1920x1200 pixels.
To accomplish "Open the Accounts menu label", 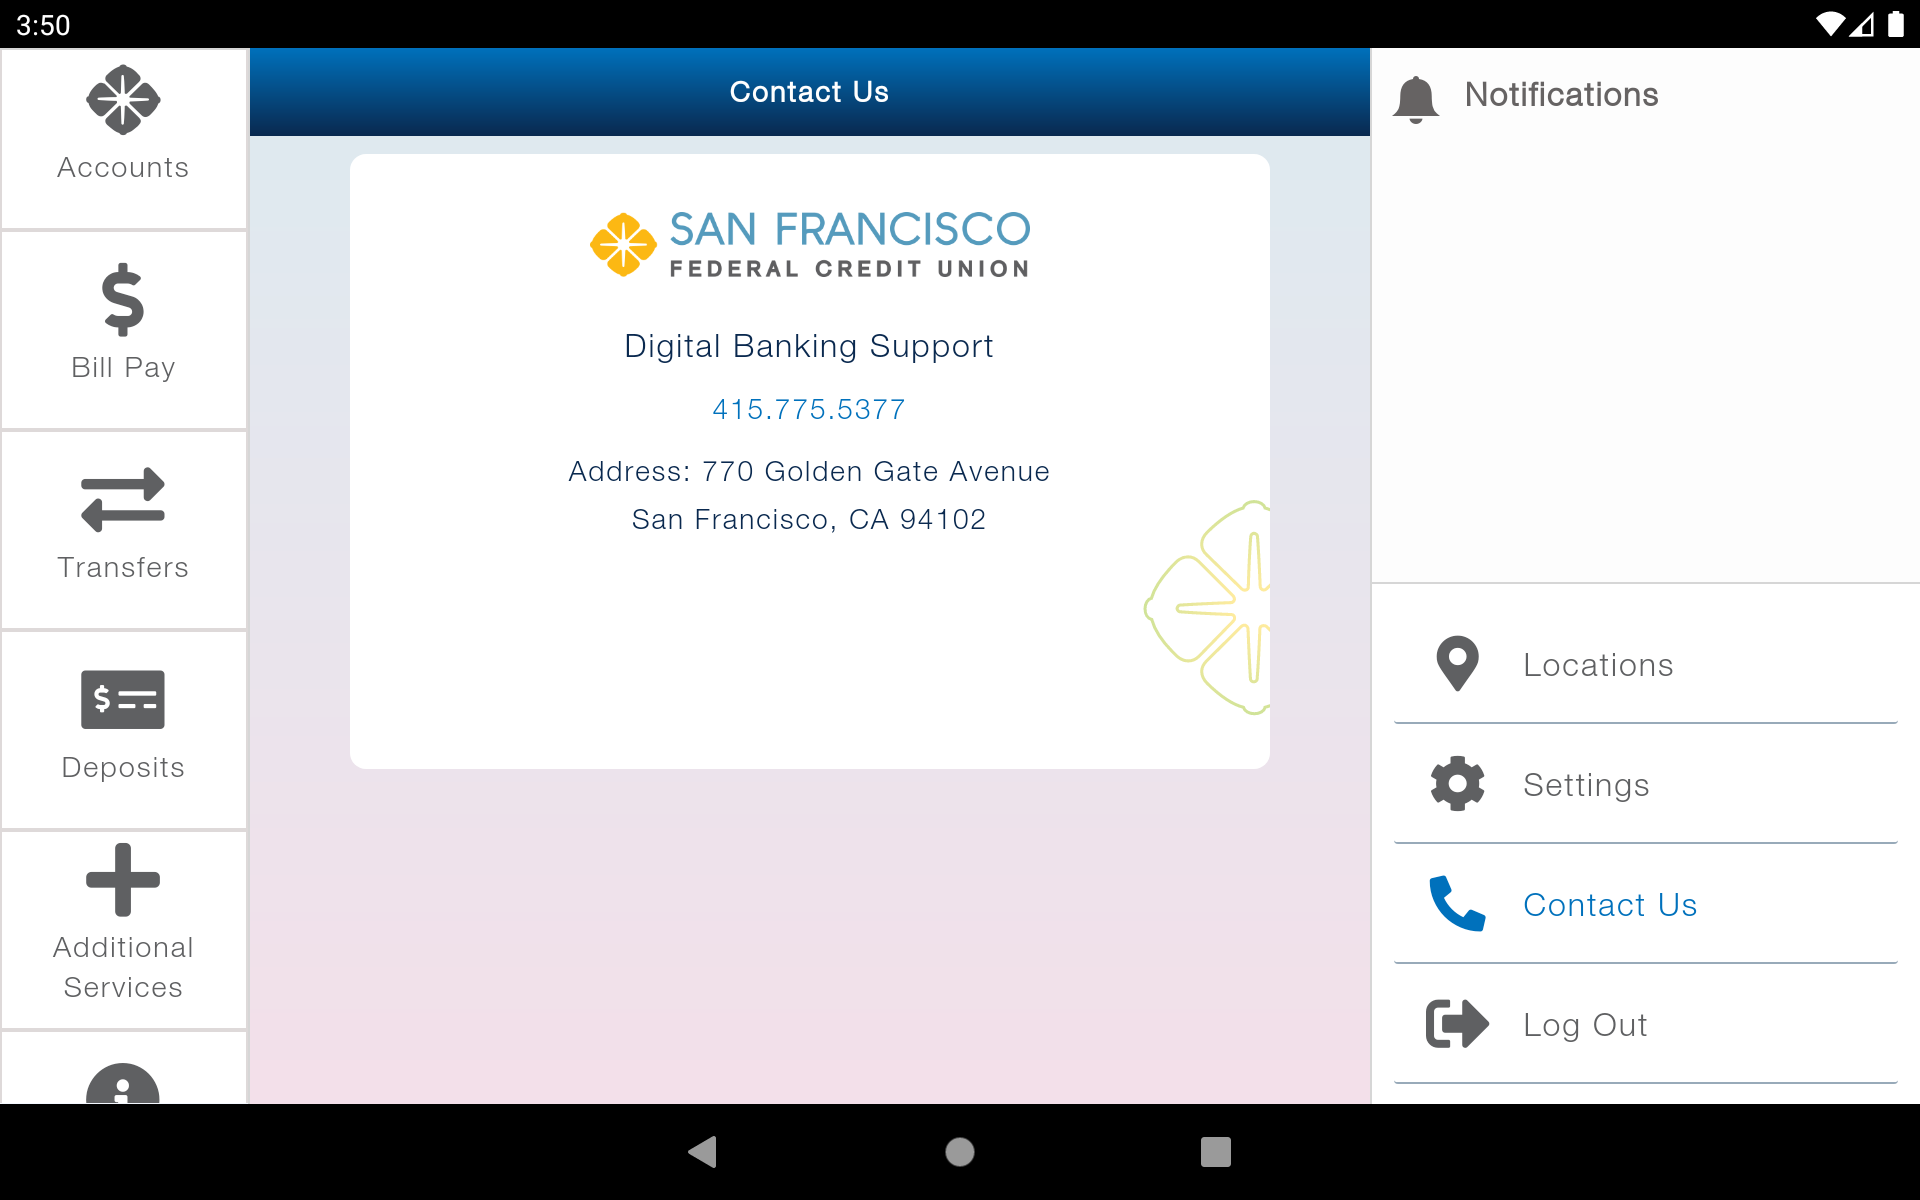I will point(123,168).
